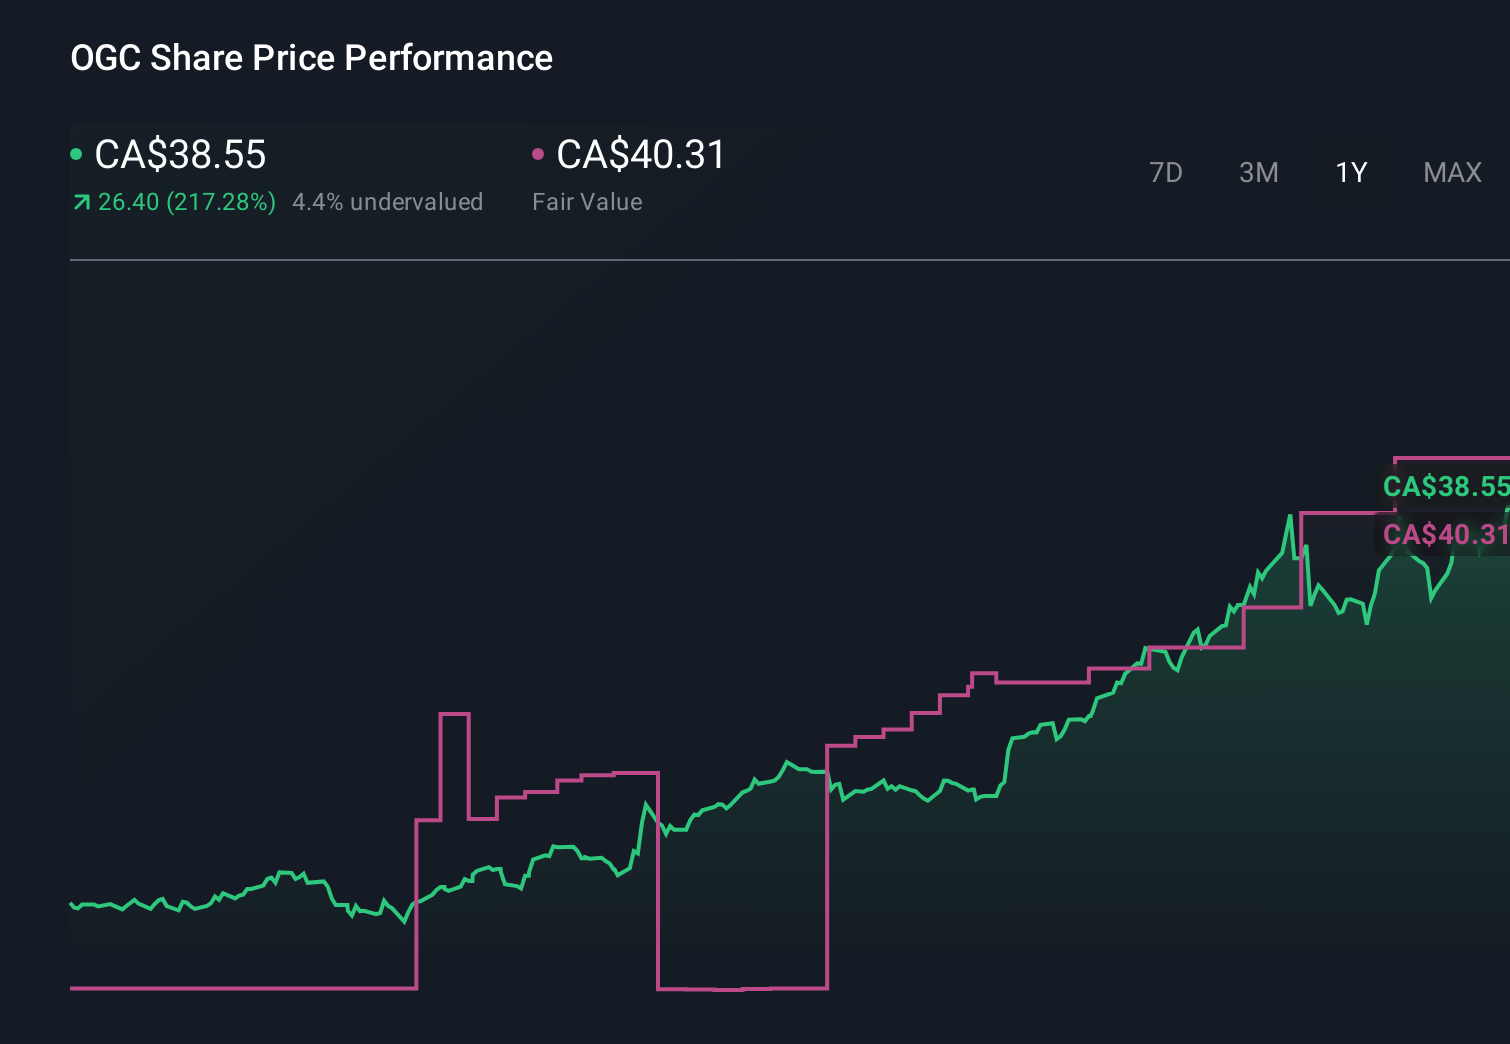
Task: Switch to the 7D time range tab
Action: (x=1167, y=172)
